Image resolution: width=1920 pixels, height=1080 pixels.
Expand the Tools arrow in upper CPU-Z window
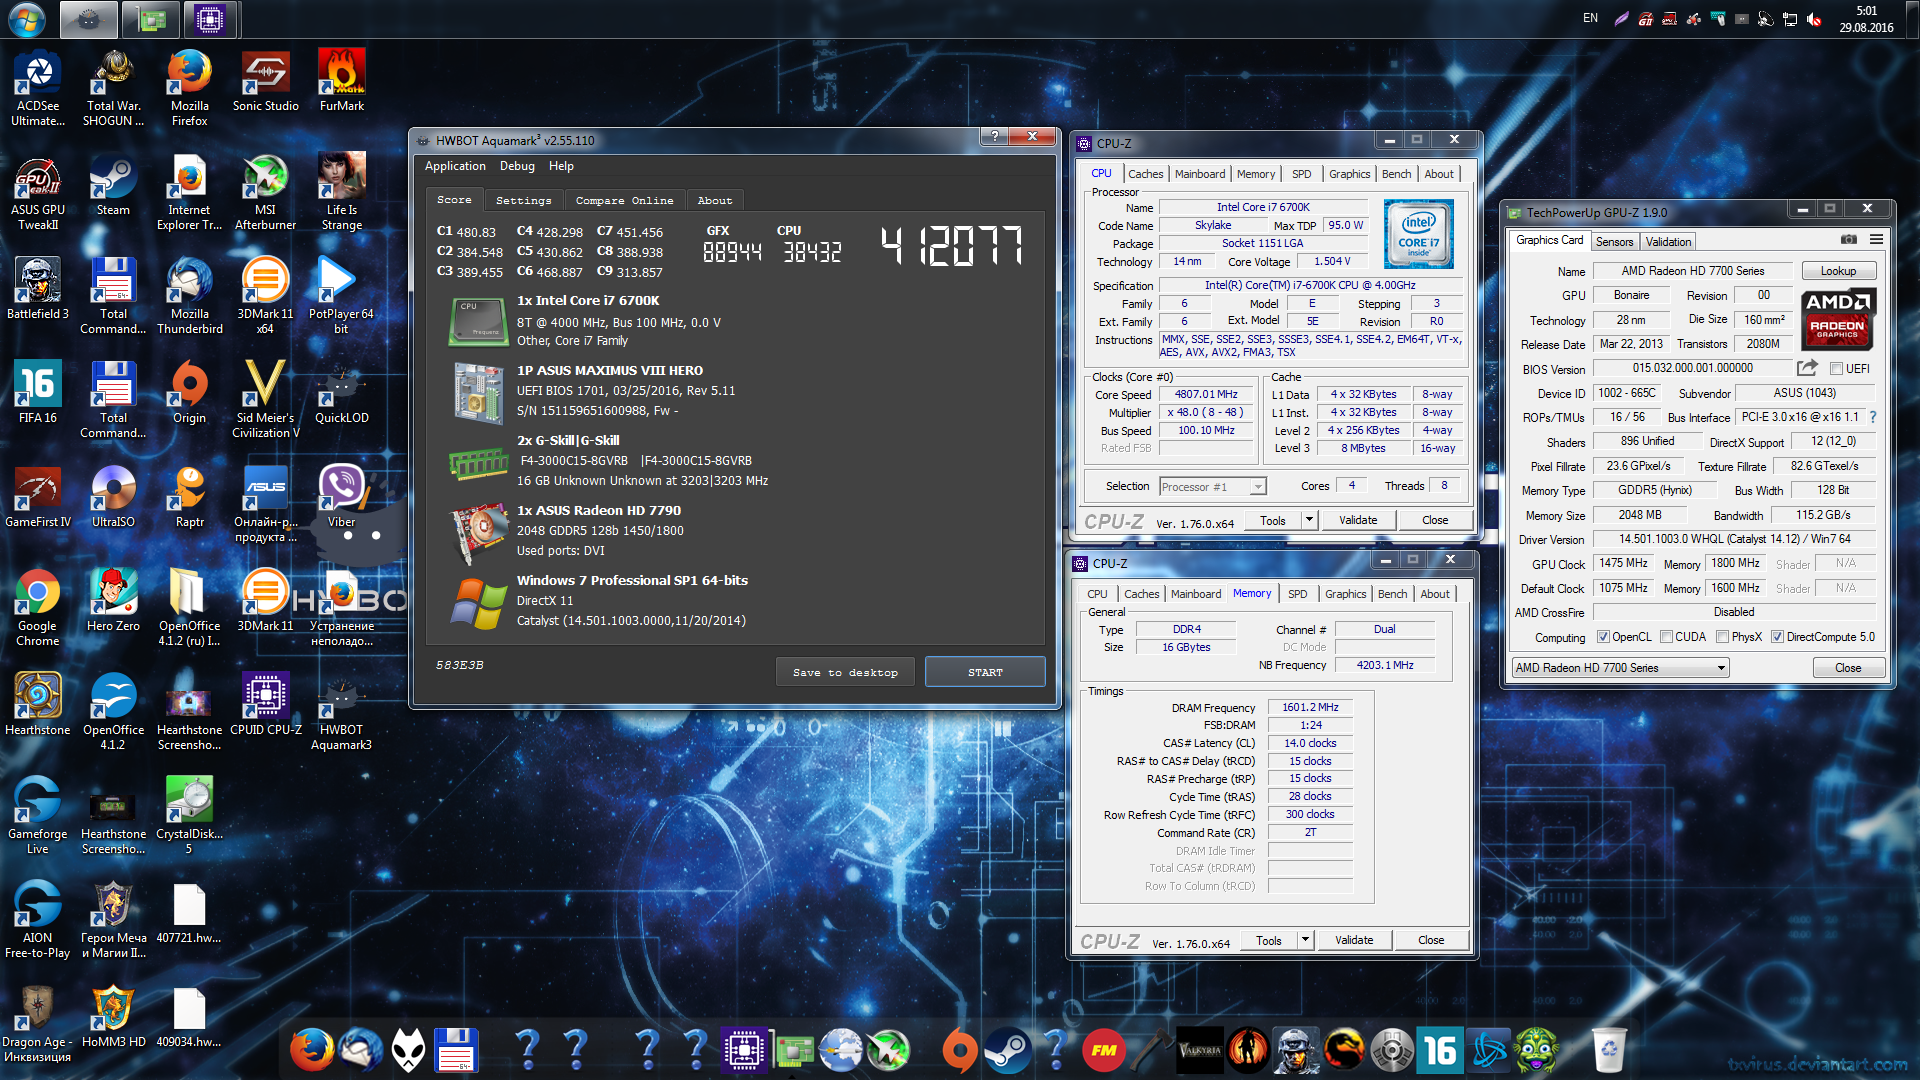[x=1308, y=520]
